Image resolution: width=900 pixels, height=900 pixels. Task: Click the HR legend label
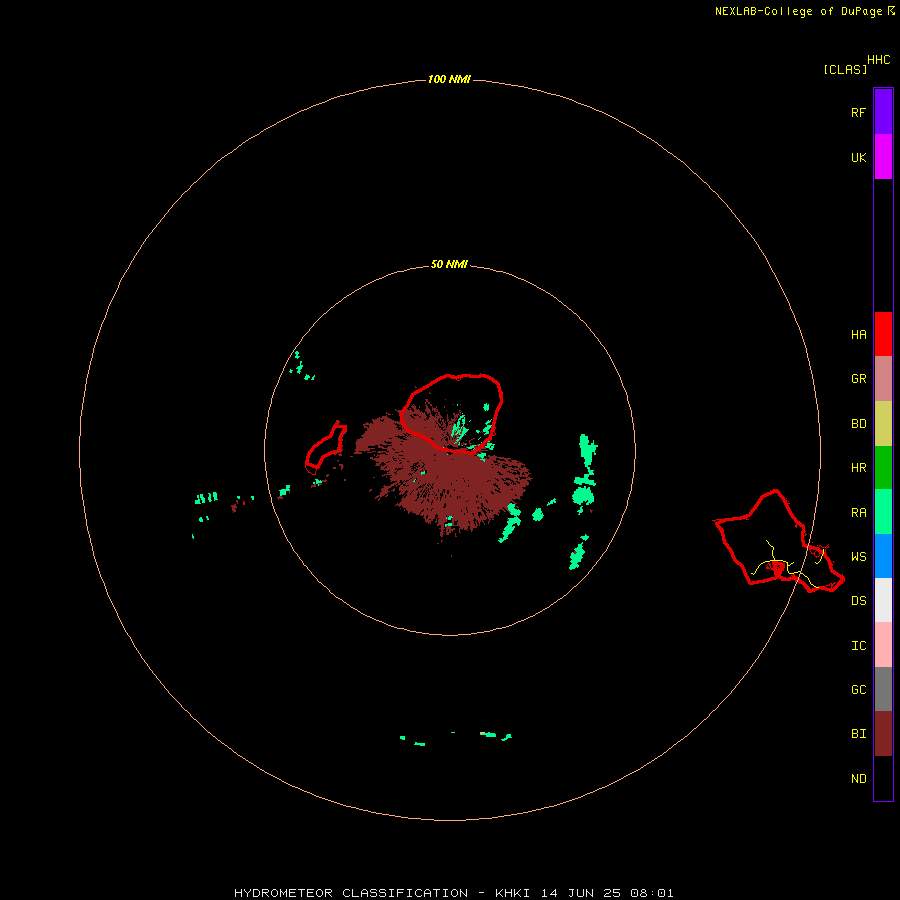coord(858,468)
